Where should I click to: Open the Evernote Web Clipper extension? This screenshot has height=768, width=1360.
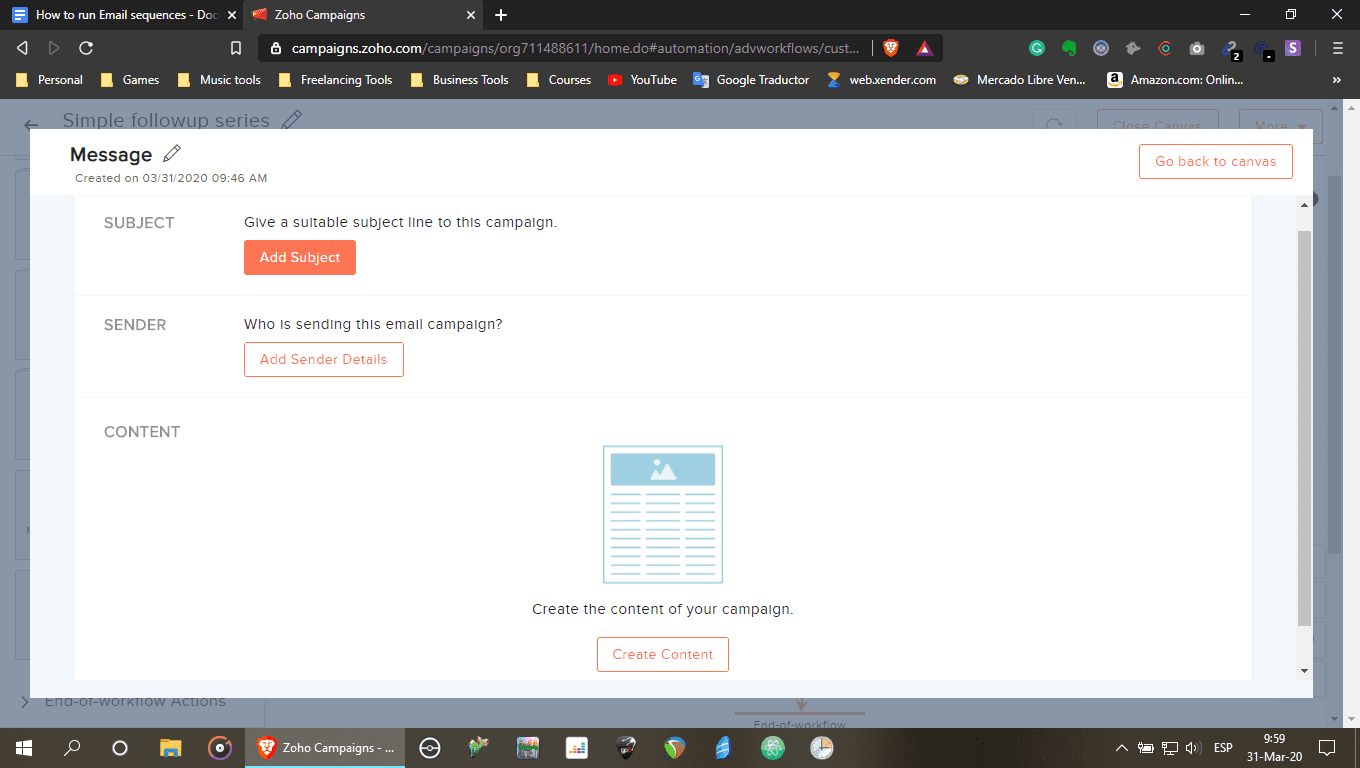pos(1068,47)
